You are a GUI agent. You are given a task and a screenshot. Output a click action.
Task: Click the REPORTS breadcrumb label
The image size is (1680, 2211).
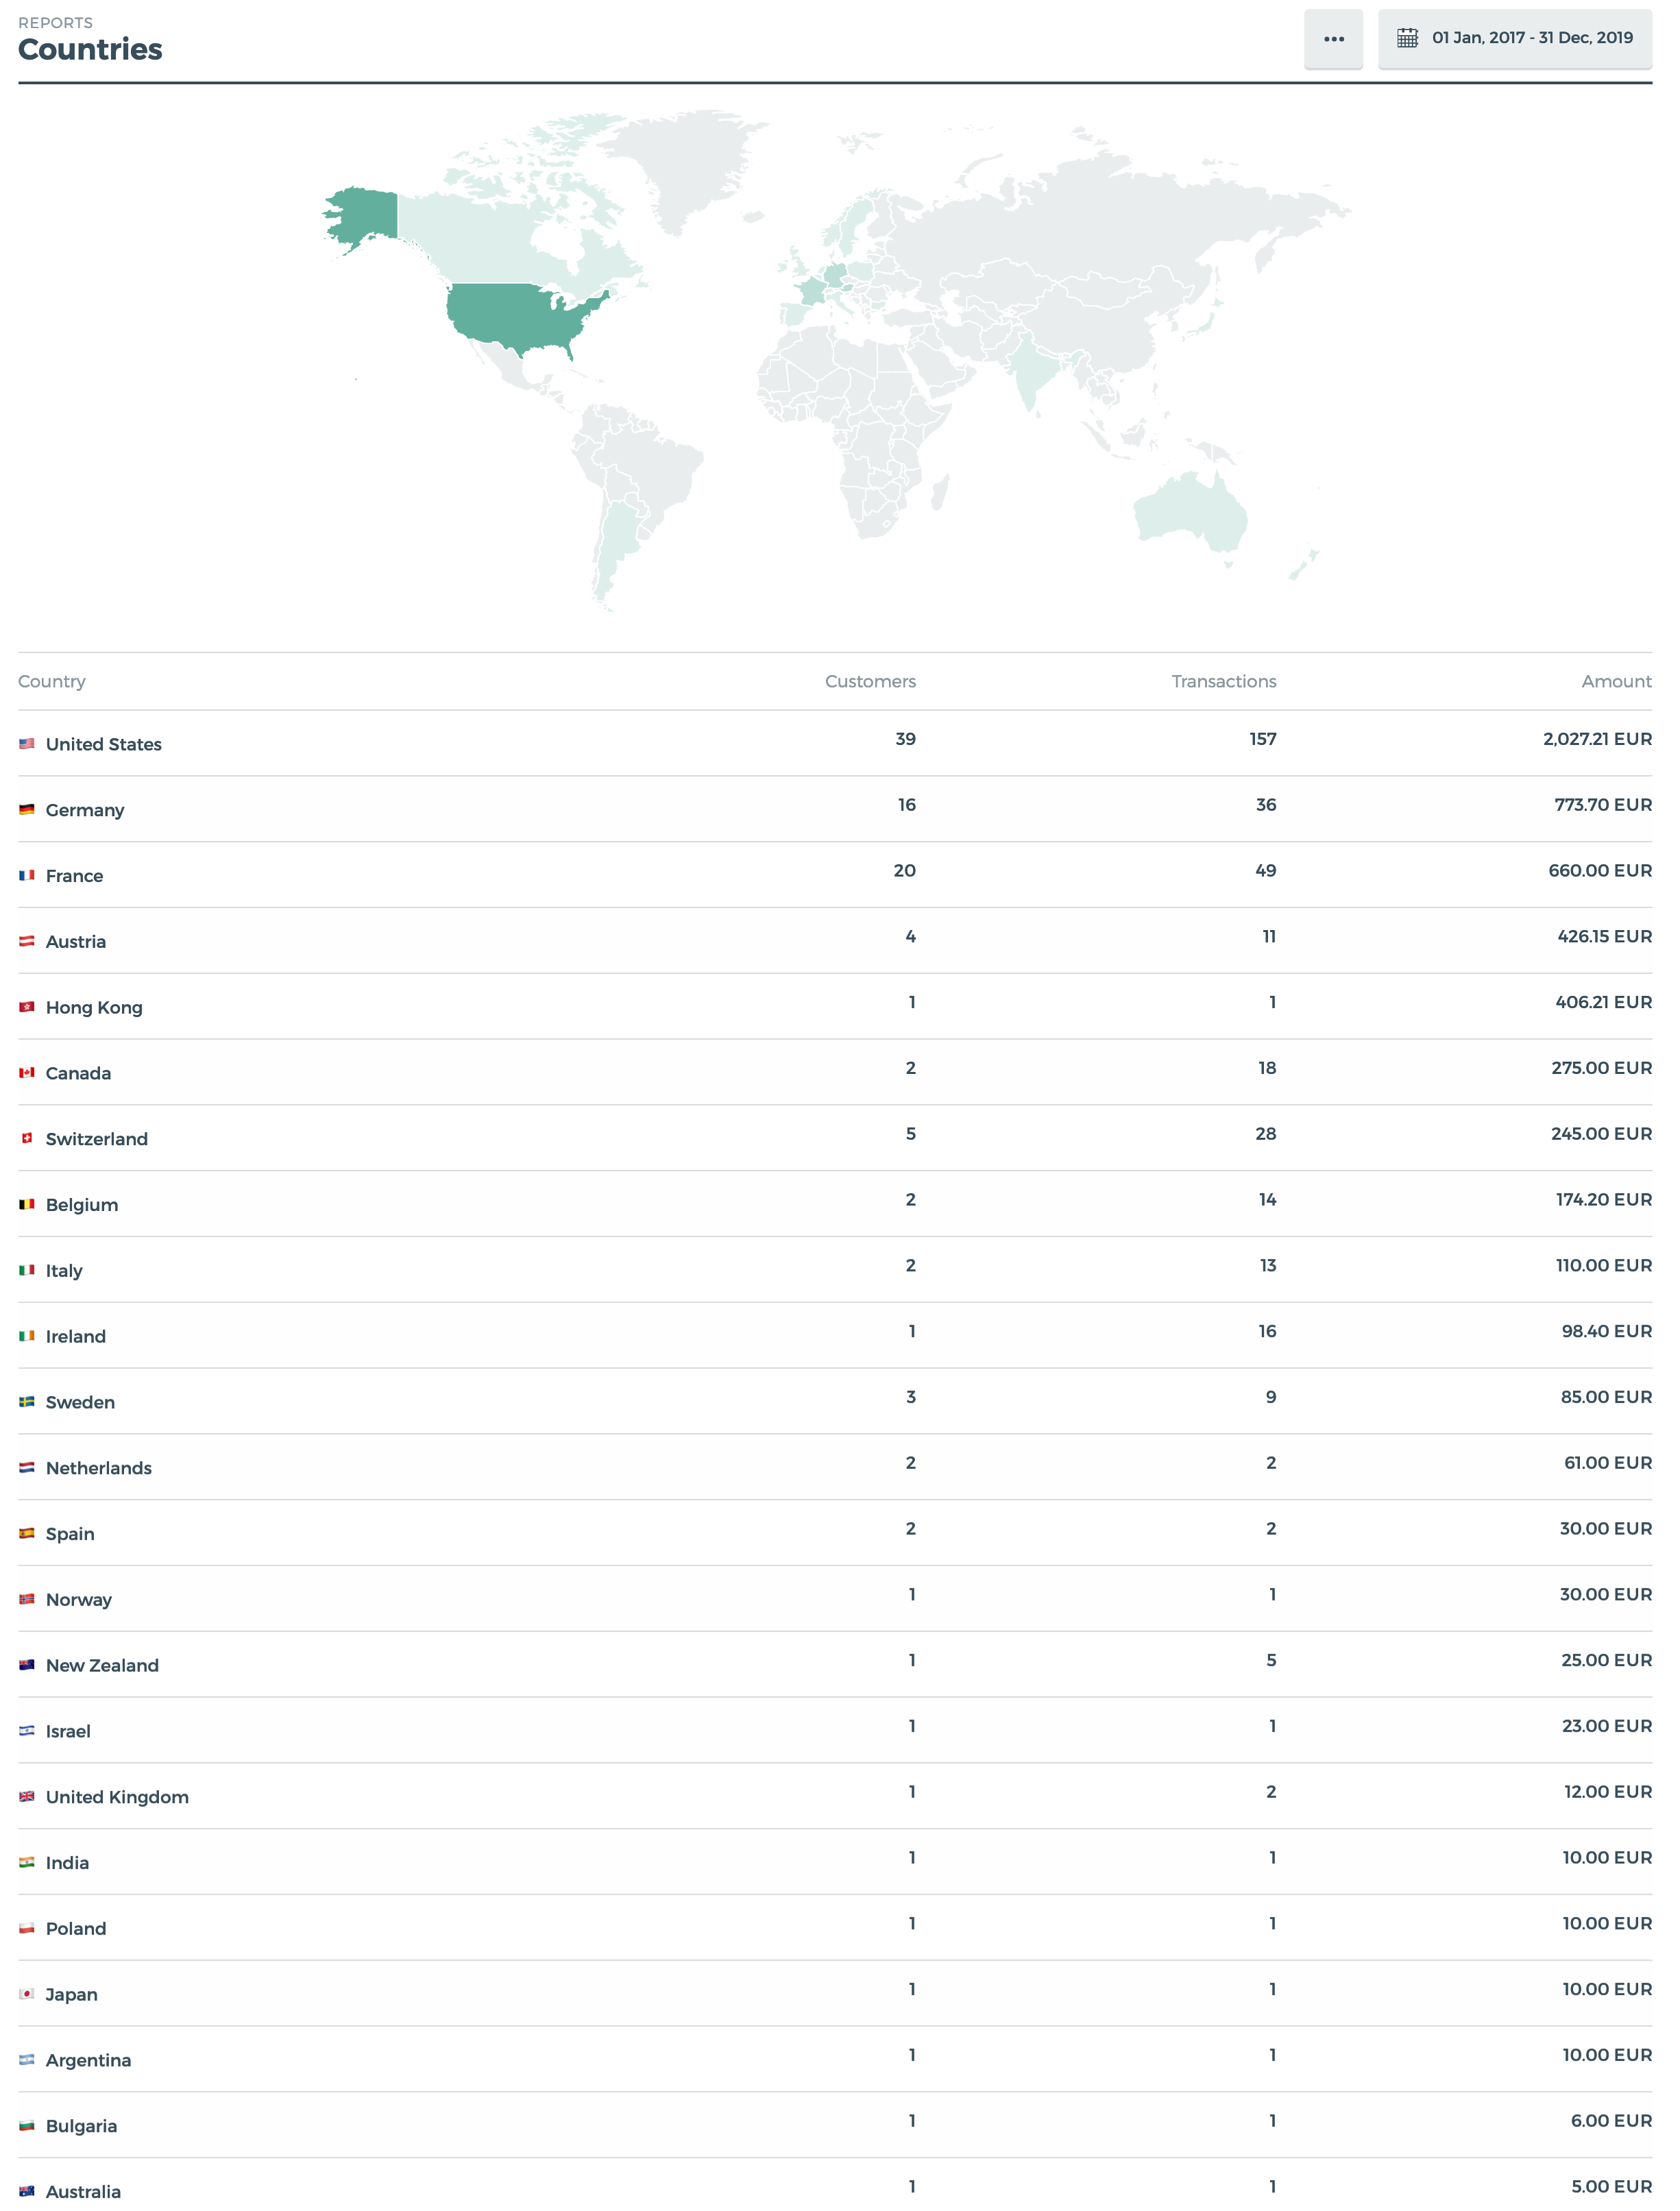pyautogui.click(x=55, y=22)
